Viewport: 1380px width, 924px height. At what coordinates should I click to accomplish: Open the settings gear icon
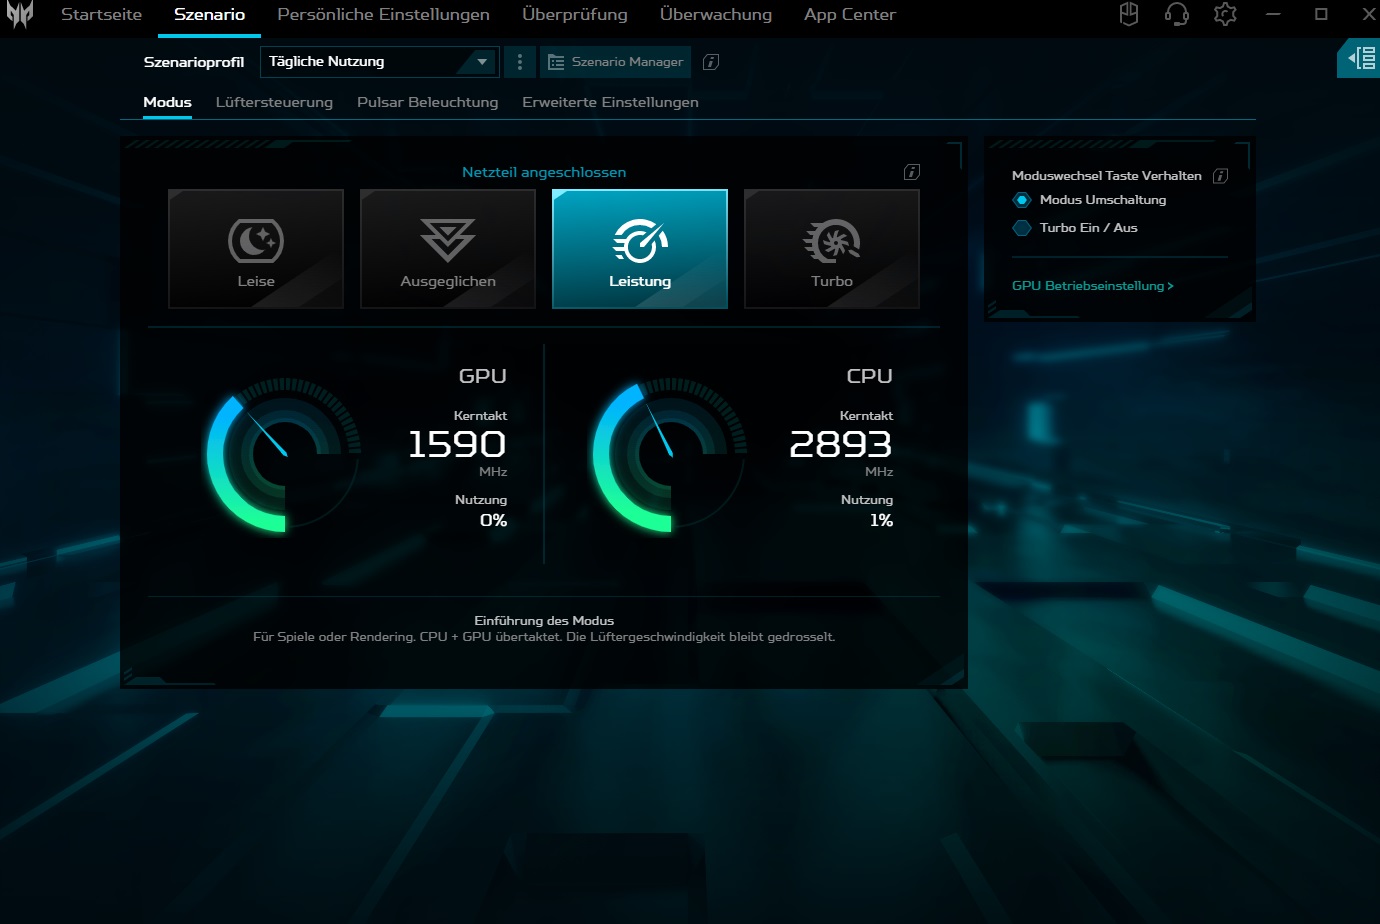pyautogui.click(x=1225, y=15)
